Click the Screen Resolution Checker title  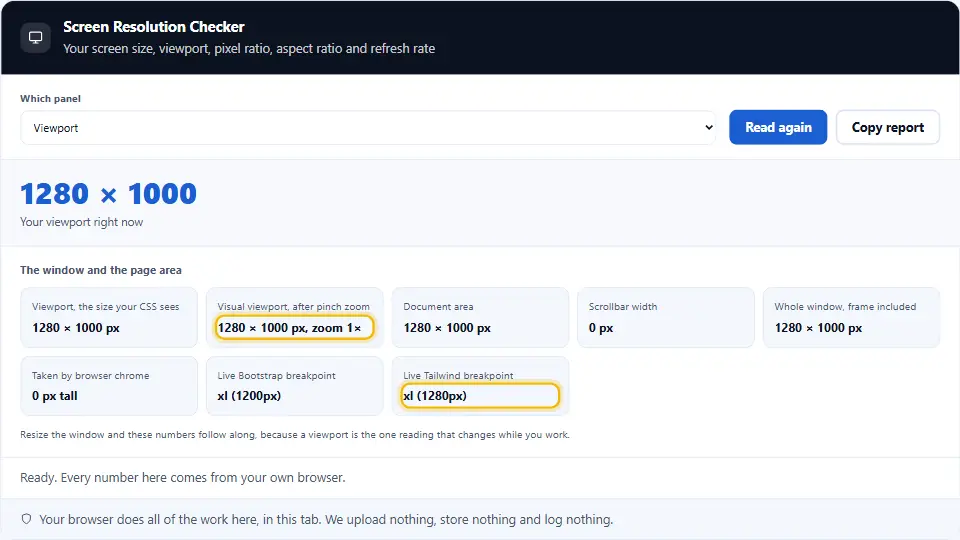pos(154,27)
